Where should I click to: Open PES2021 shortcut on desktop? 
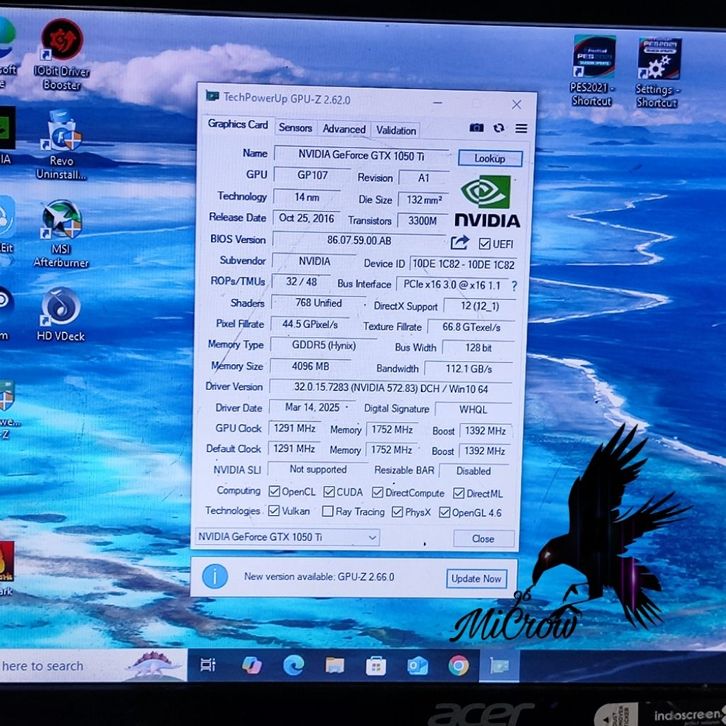(593, 61)
